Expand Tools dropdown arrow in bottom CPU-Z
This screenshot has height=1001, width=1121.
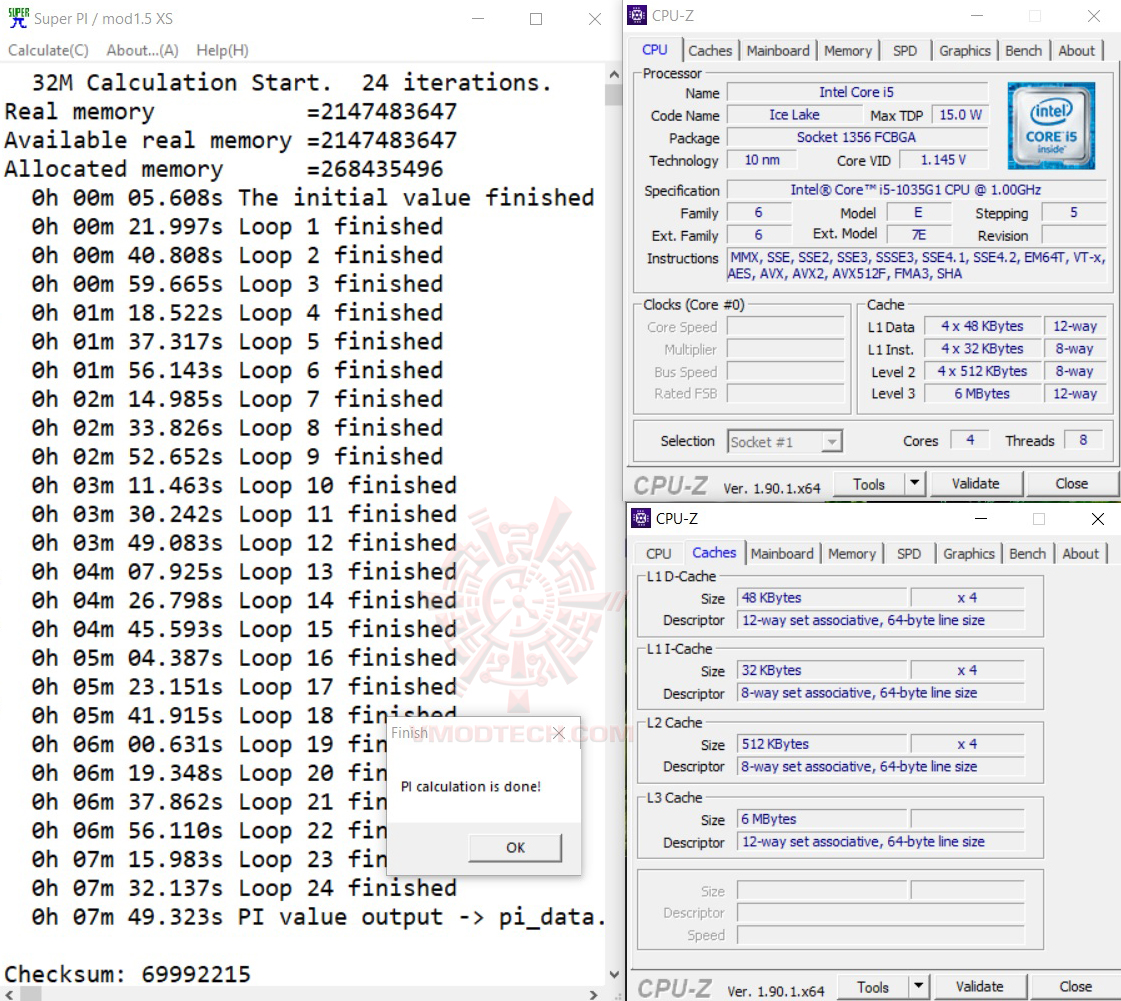[x=919, y=987]
